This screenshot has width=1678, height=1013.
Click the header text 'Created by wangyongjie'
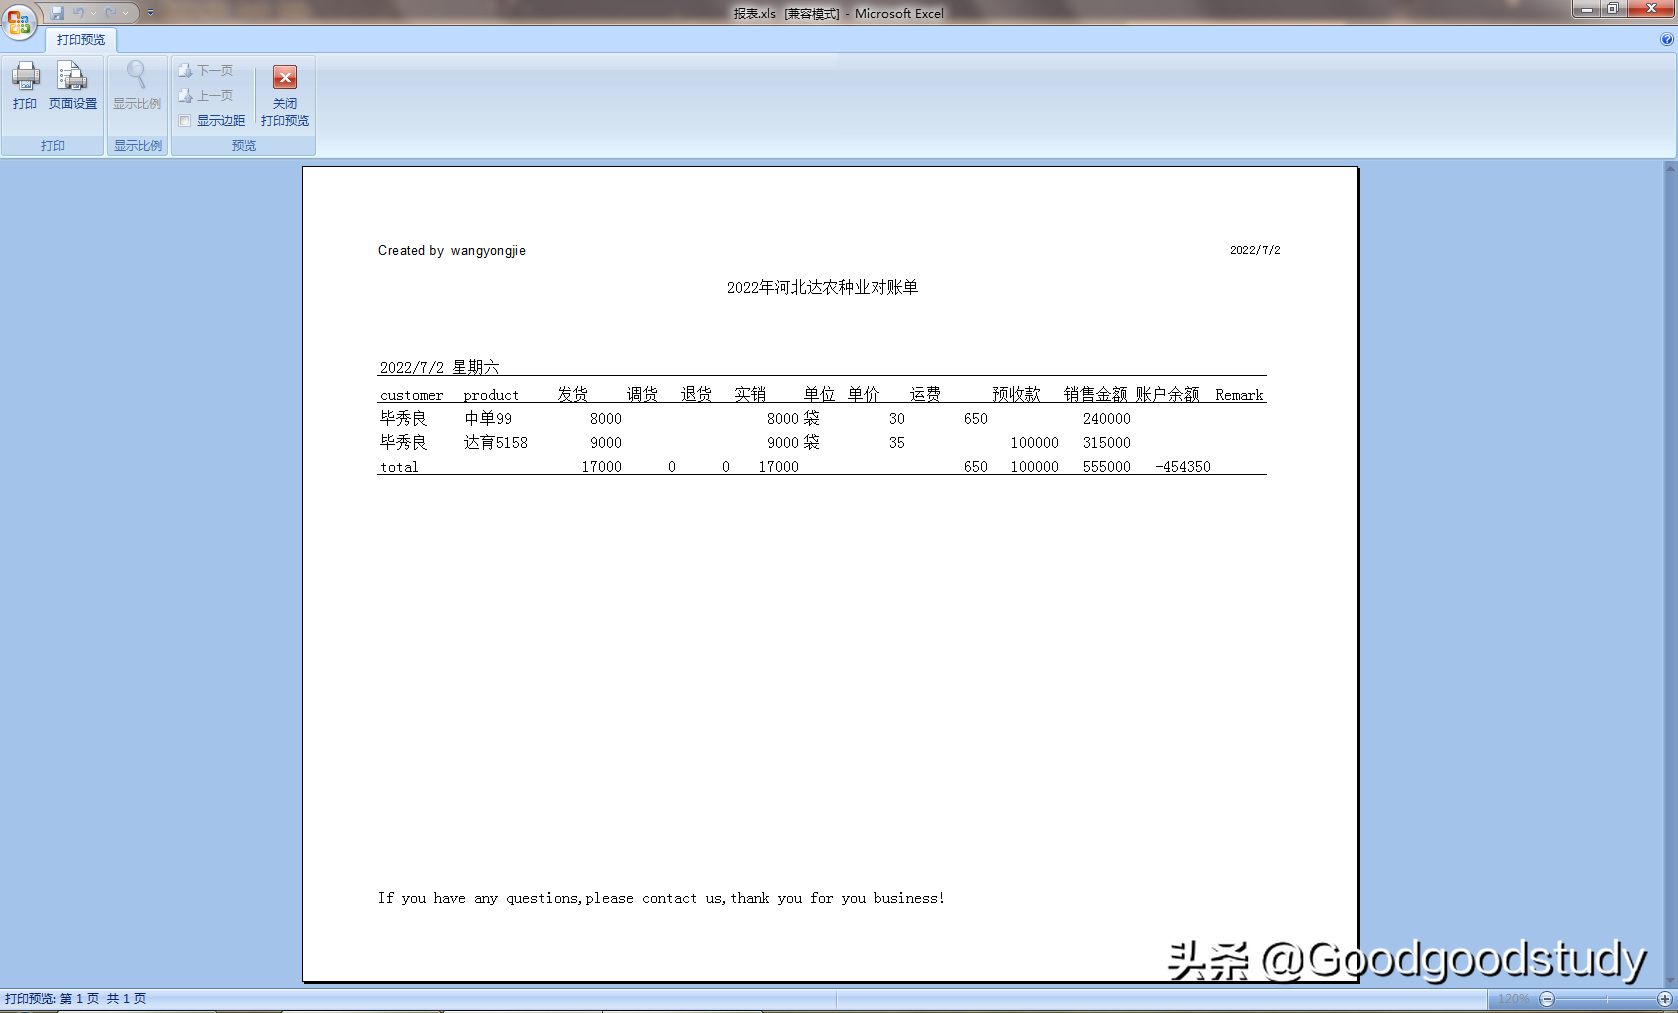click(x=452, y=251)
